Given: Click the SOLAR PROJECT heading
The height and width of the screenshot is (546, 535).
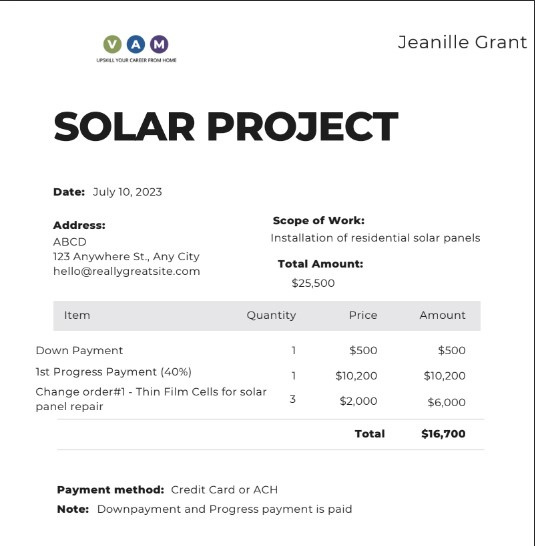Looking at the screenshot, I should 226,126.
